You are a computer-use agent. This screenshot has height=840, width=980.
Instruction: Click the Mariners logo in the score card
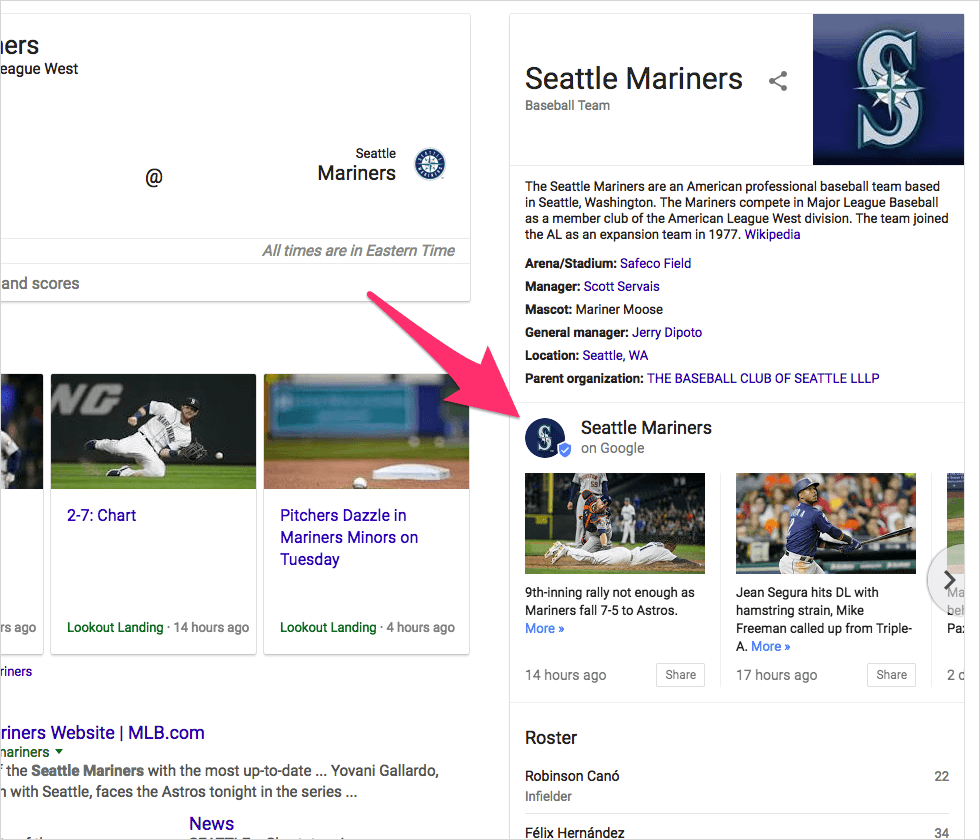[x=430, y=164]
